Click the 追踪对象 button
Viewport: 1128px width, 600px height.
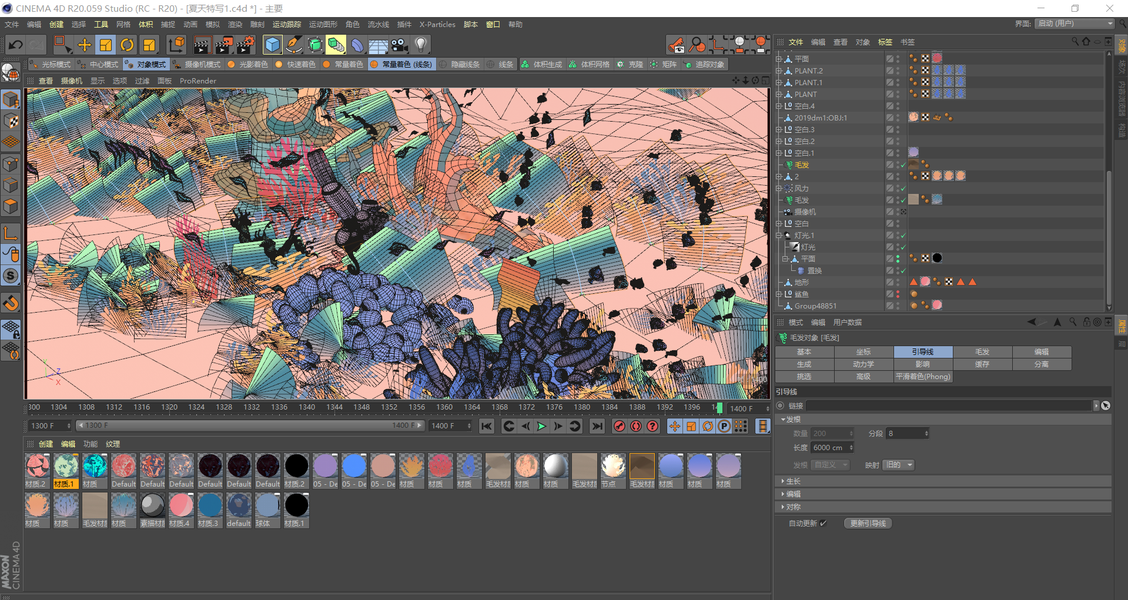tap(704, 65)
